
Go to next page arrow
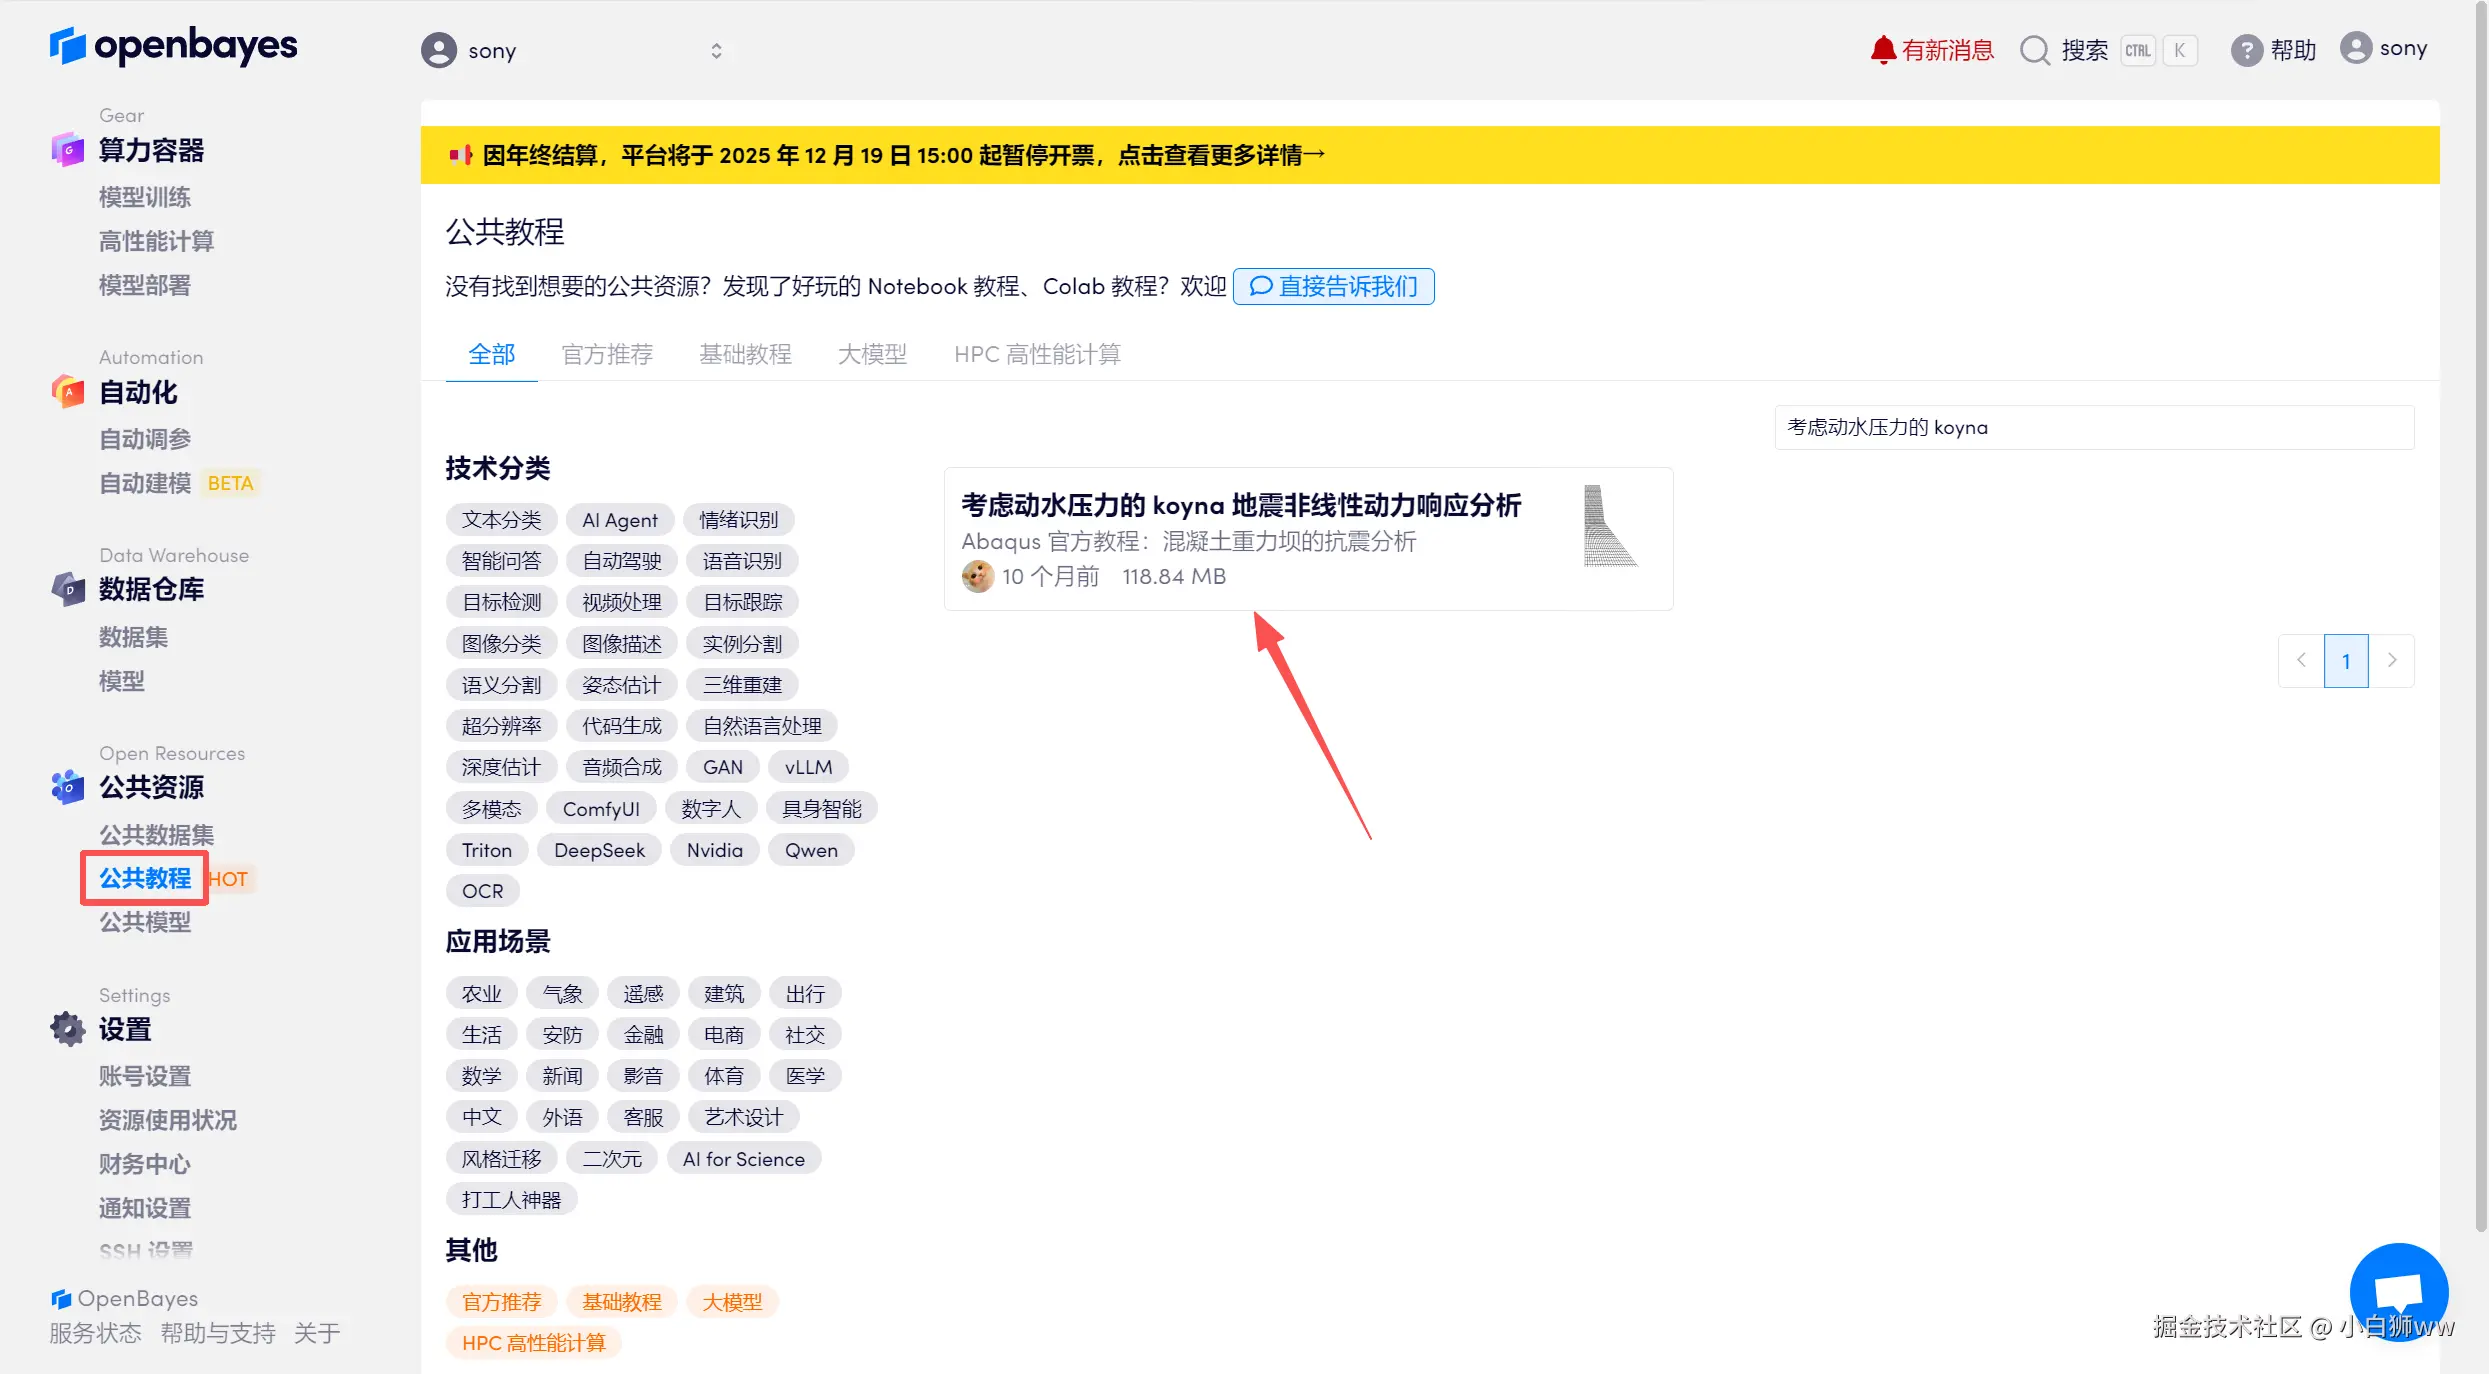2392,660
